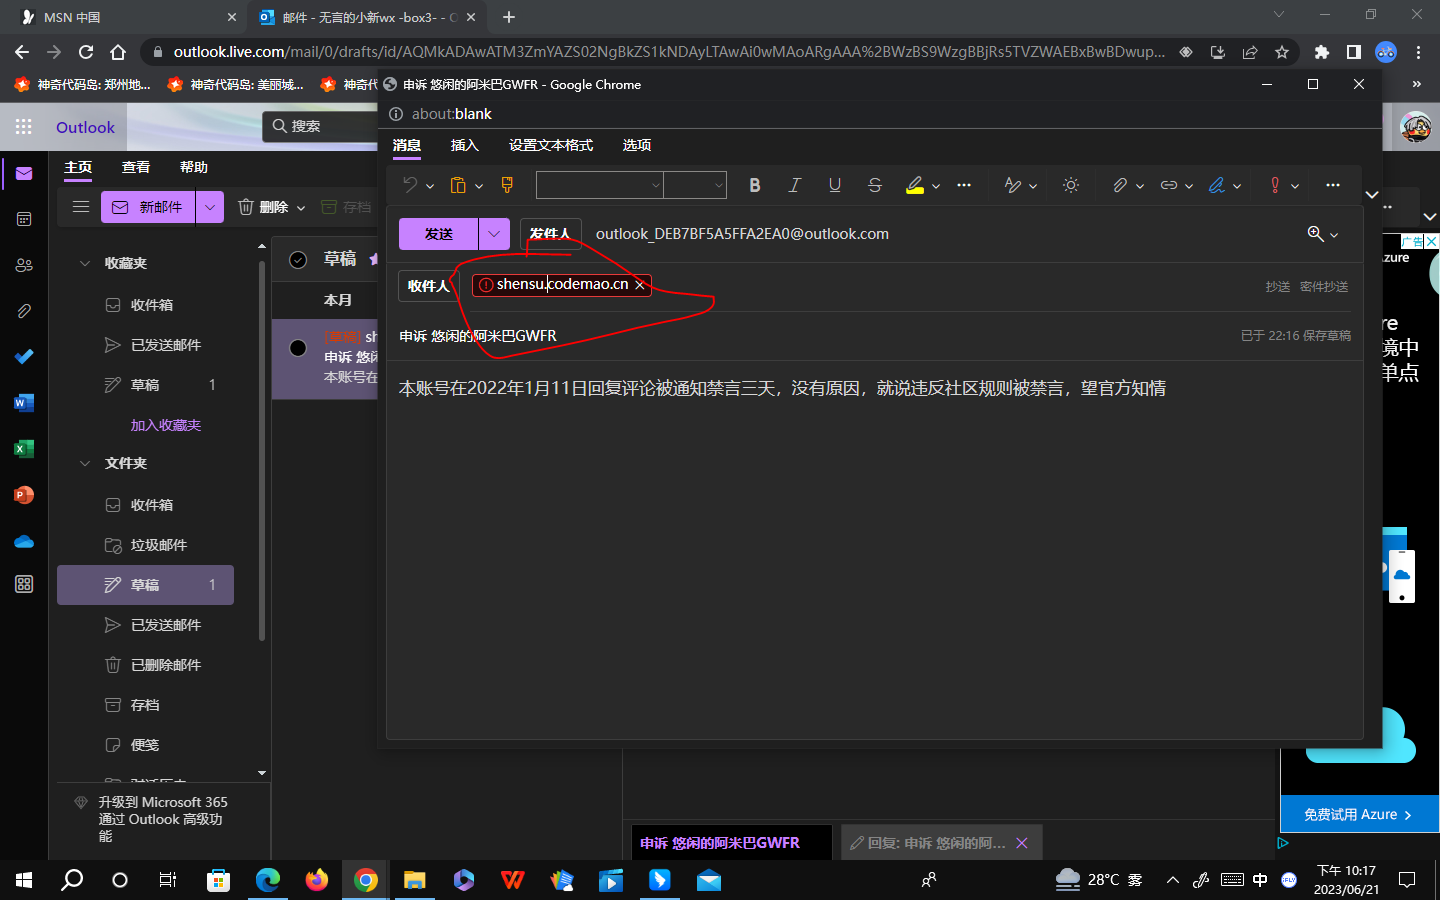The width and height of the screenshot is (1440, 900).
Task: Open the Outlook app launcher grid
Action: click(24, 127)
